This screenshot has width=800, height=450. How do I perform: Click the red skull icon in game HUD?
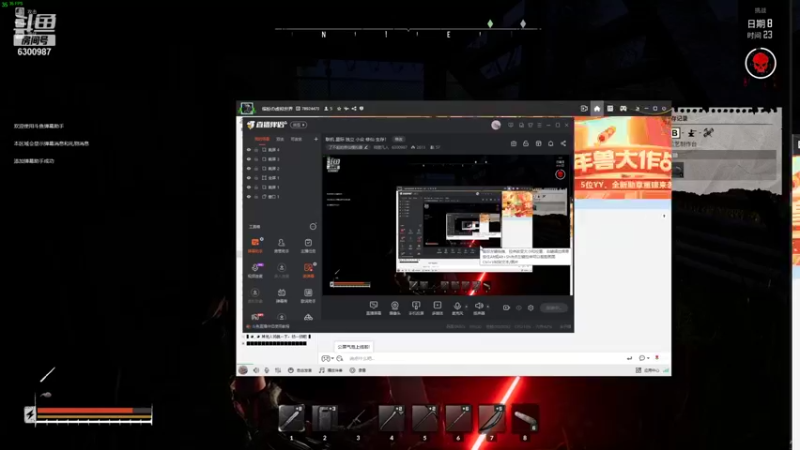point(760,64)
